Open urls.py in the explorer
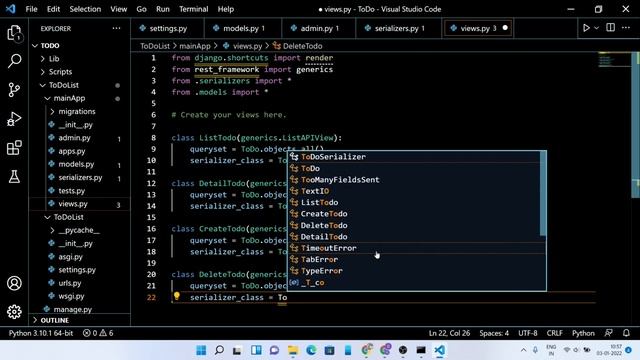 click(x=69, y=283)
